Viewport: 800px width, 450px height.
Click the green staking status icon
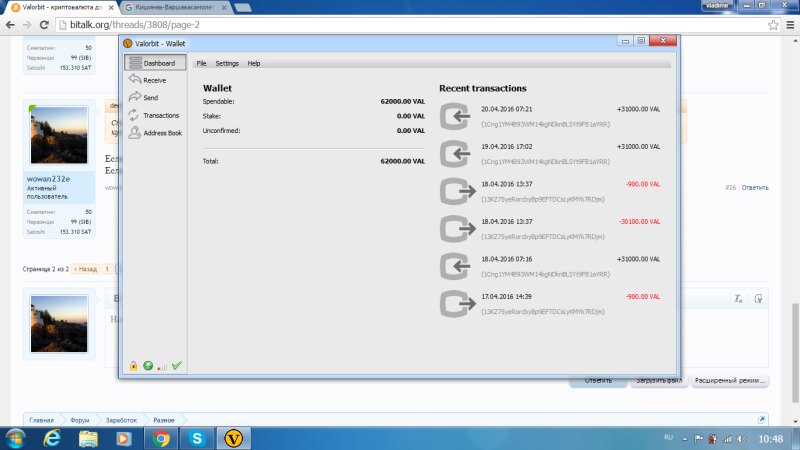147,366
